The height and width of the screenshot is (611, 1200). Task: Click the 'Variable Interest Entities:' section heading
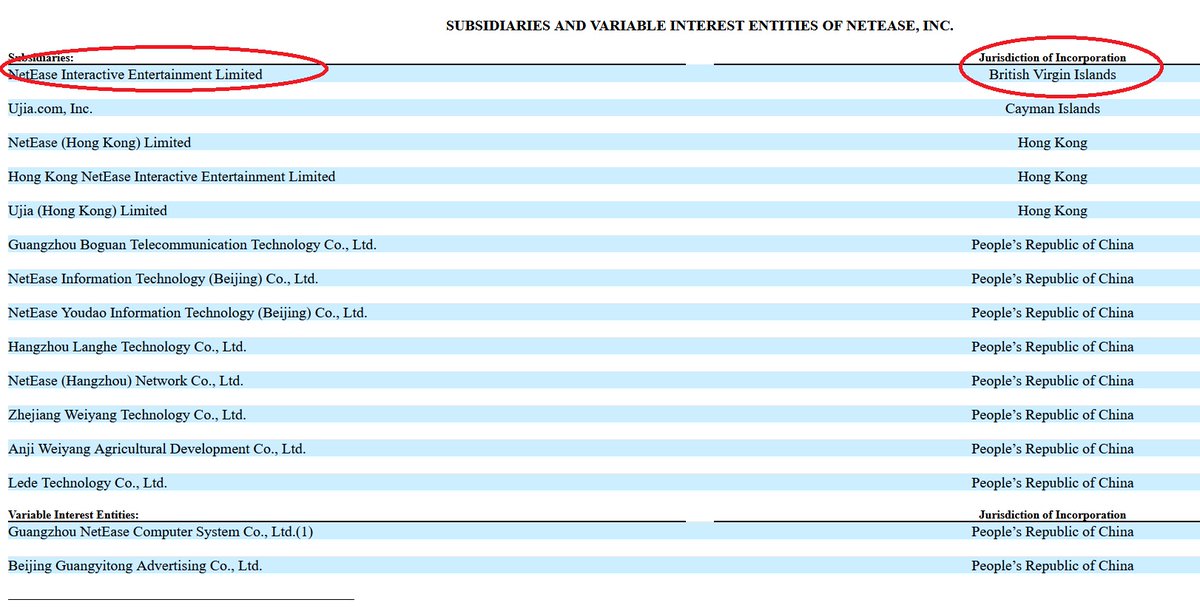[x=74, y=514]
